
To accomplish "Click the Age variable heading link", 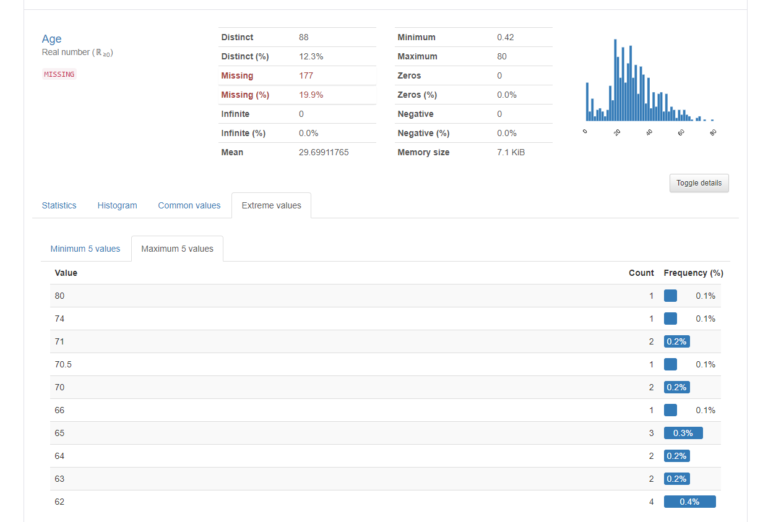I will (x=51, y=39).
